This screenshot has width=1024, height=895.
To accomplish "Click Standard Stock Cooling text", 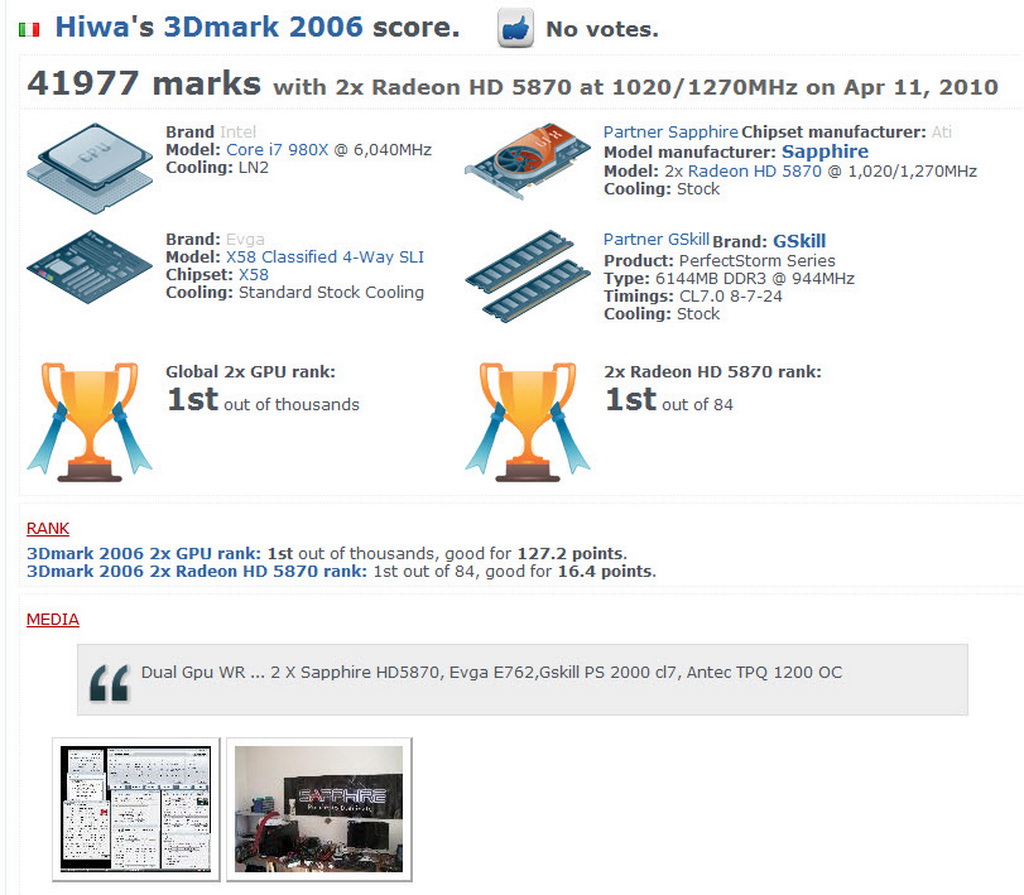I will pyautogui.click(x=331, y=292).
